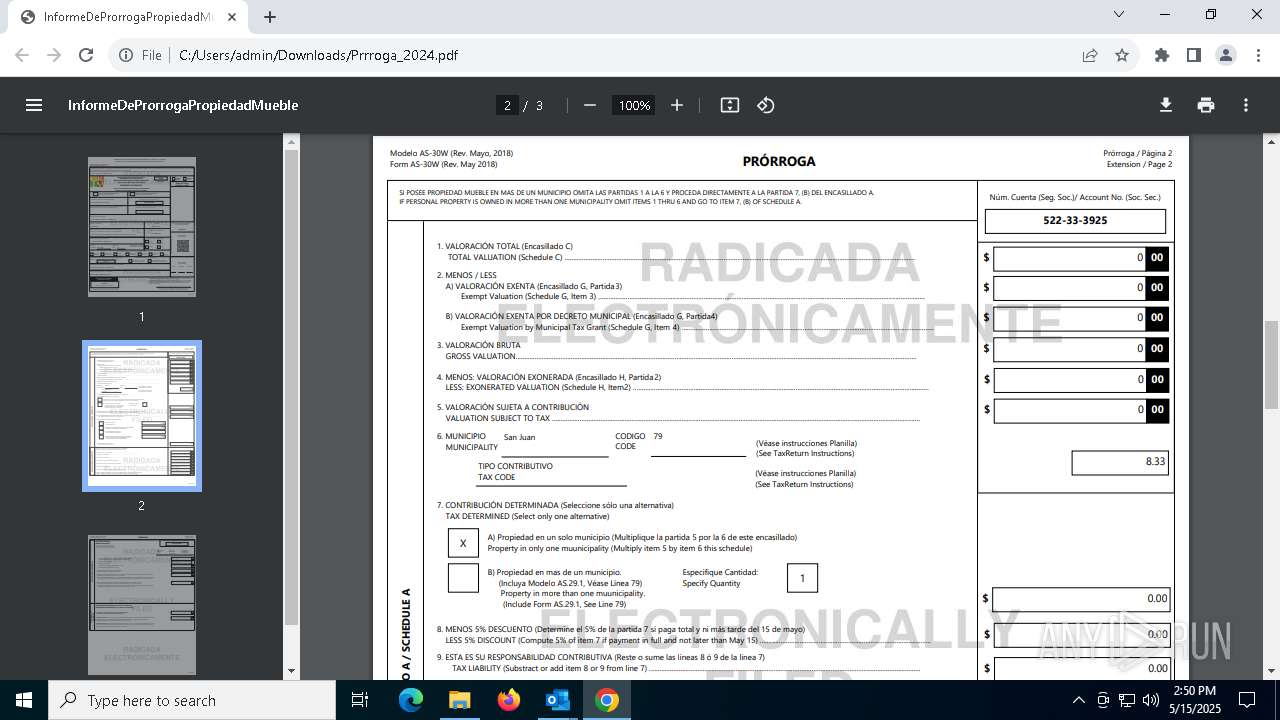Image resolution: width=1280 pixels, height=720 pixels.
Task: Click the thumbnail panel scrollbar
Action: click(292, 388)
